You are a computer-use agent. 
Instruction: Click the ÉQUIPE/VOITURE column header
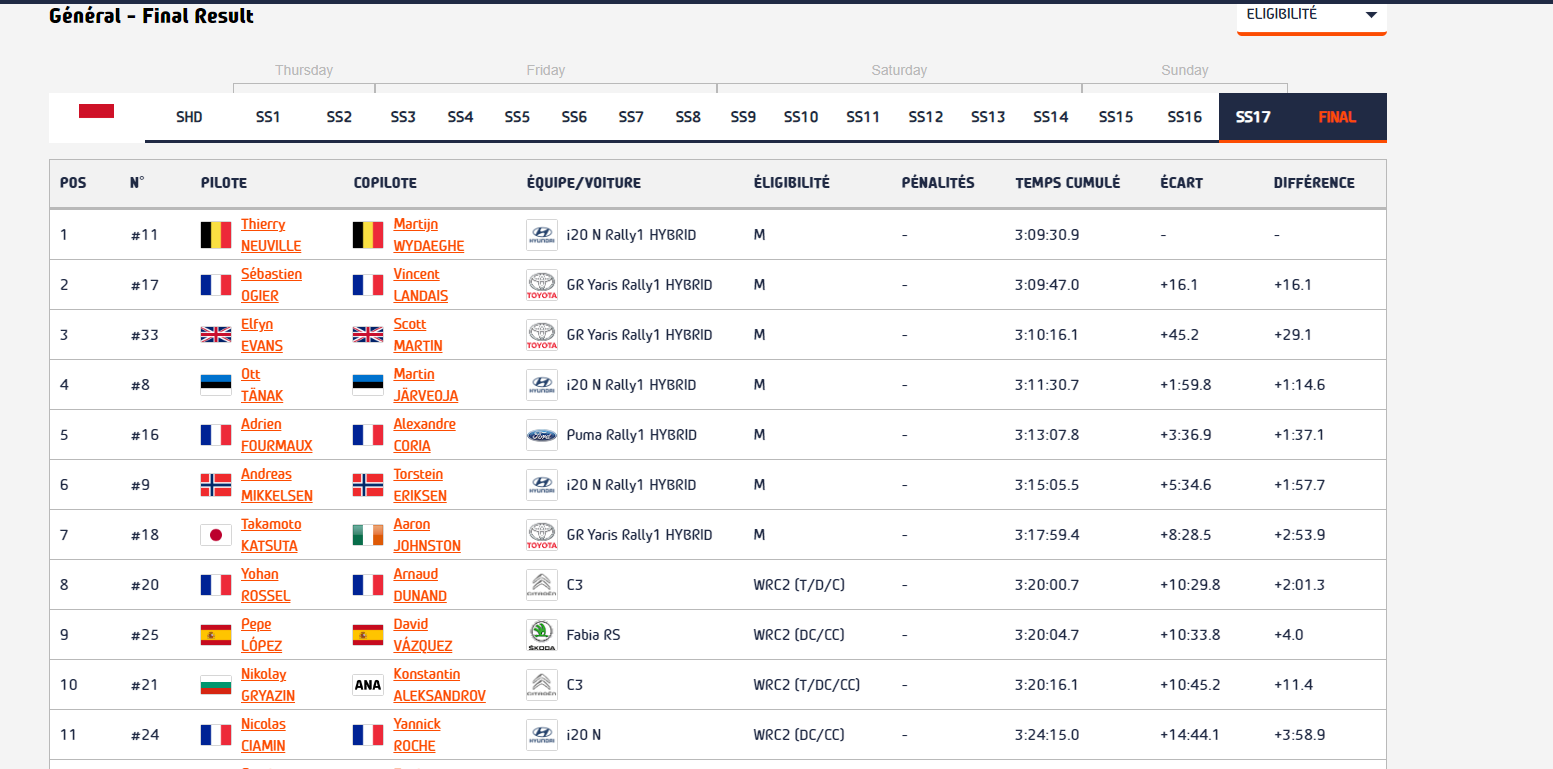[x=584, y=183]
